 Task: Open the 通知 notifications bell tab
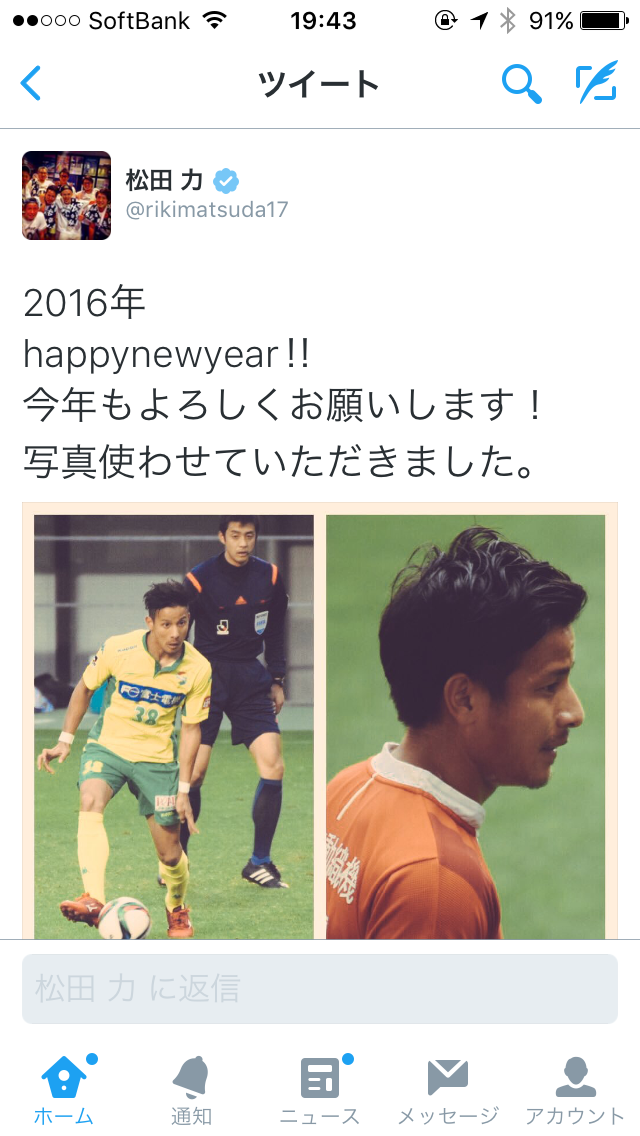[x=191, y=1089]
